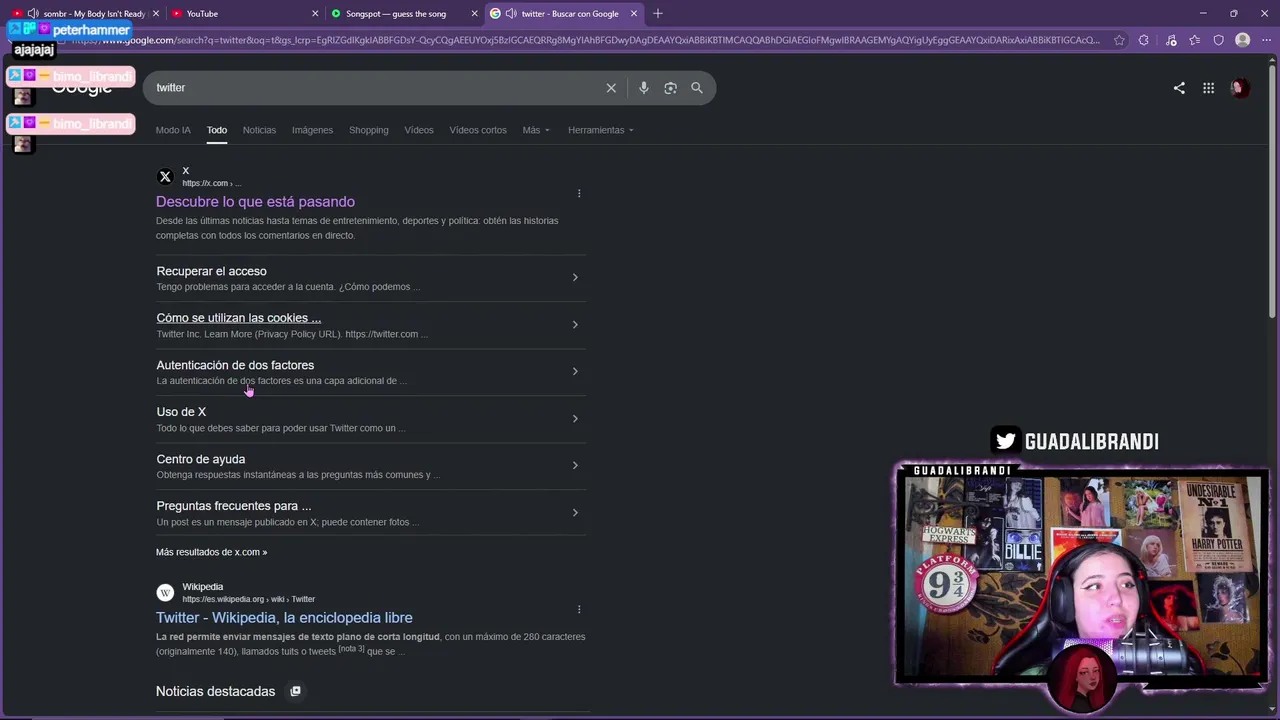Open Más resultados de x.com link
The image size is (1280, 720).
(211, 552)
